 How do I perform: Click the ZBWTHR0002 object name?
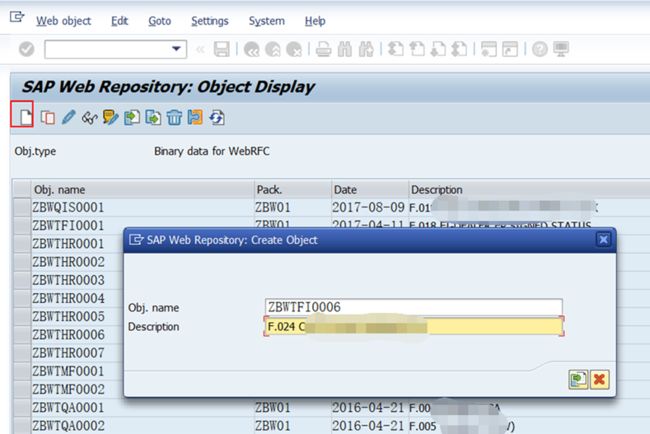pos(68,262)
